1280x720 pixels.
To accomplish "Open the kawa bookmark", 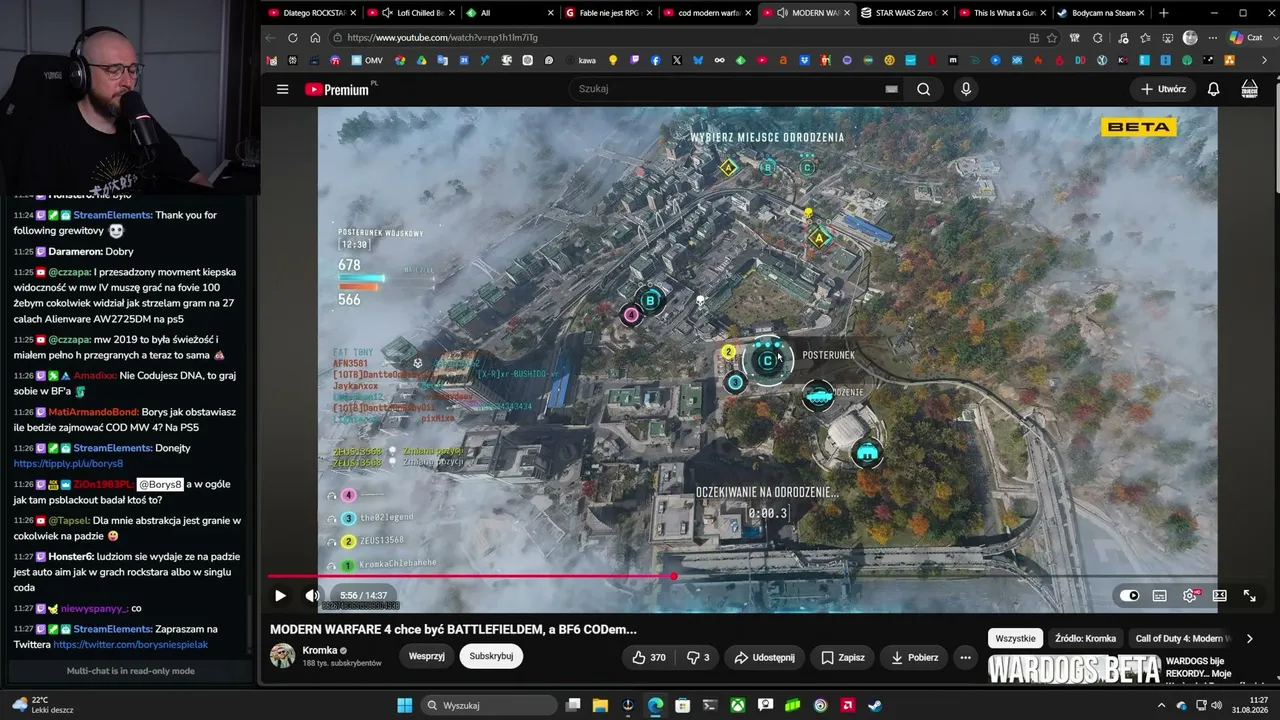I will pos(580,61).
